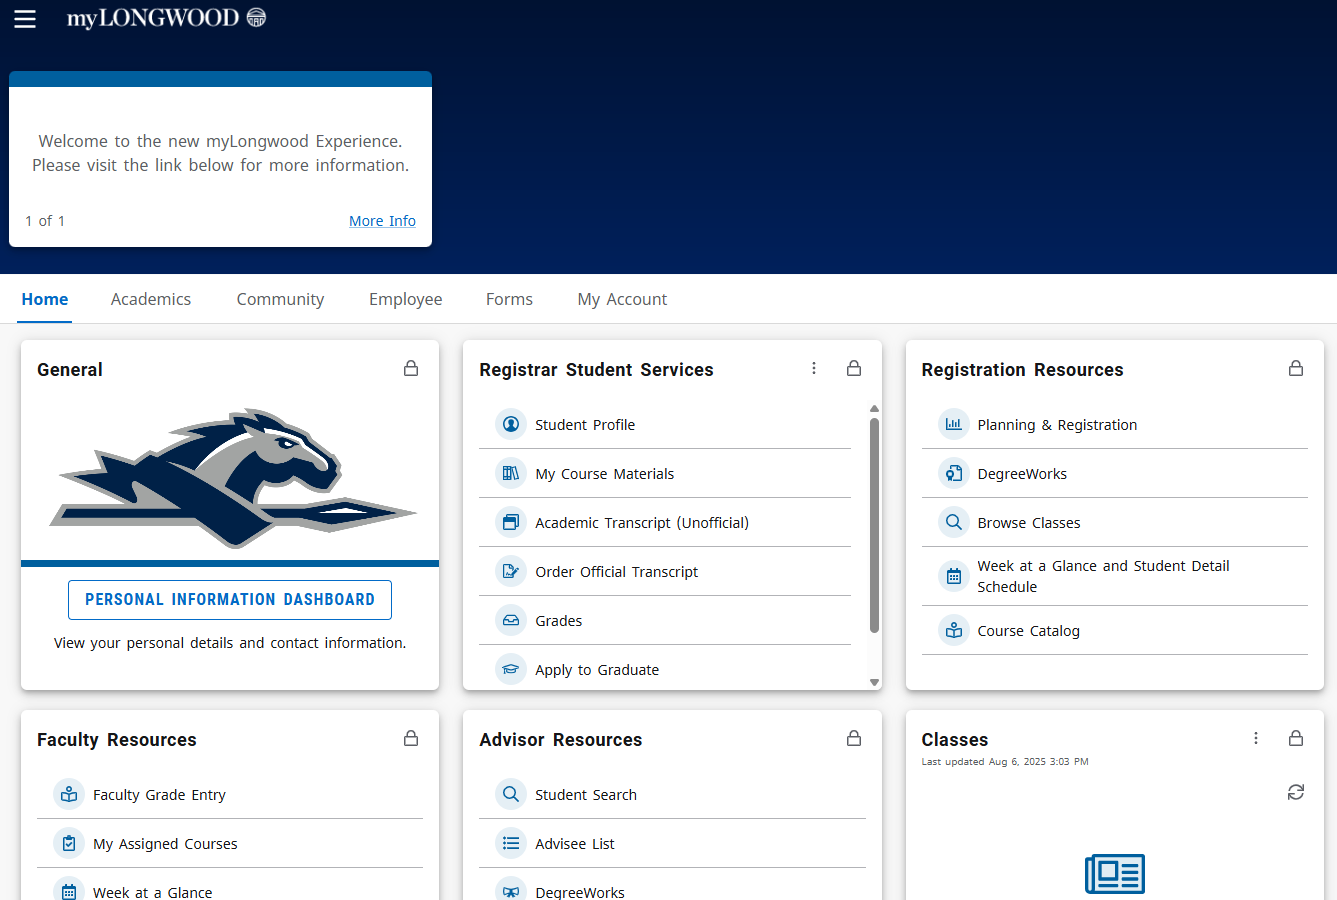Viewport: 1337px width, 900px height.
Task: Go to the My Account tab
Action: tap(622, 299)
